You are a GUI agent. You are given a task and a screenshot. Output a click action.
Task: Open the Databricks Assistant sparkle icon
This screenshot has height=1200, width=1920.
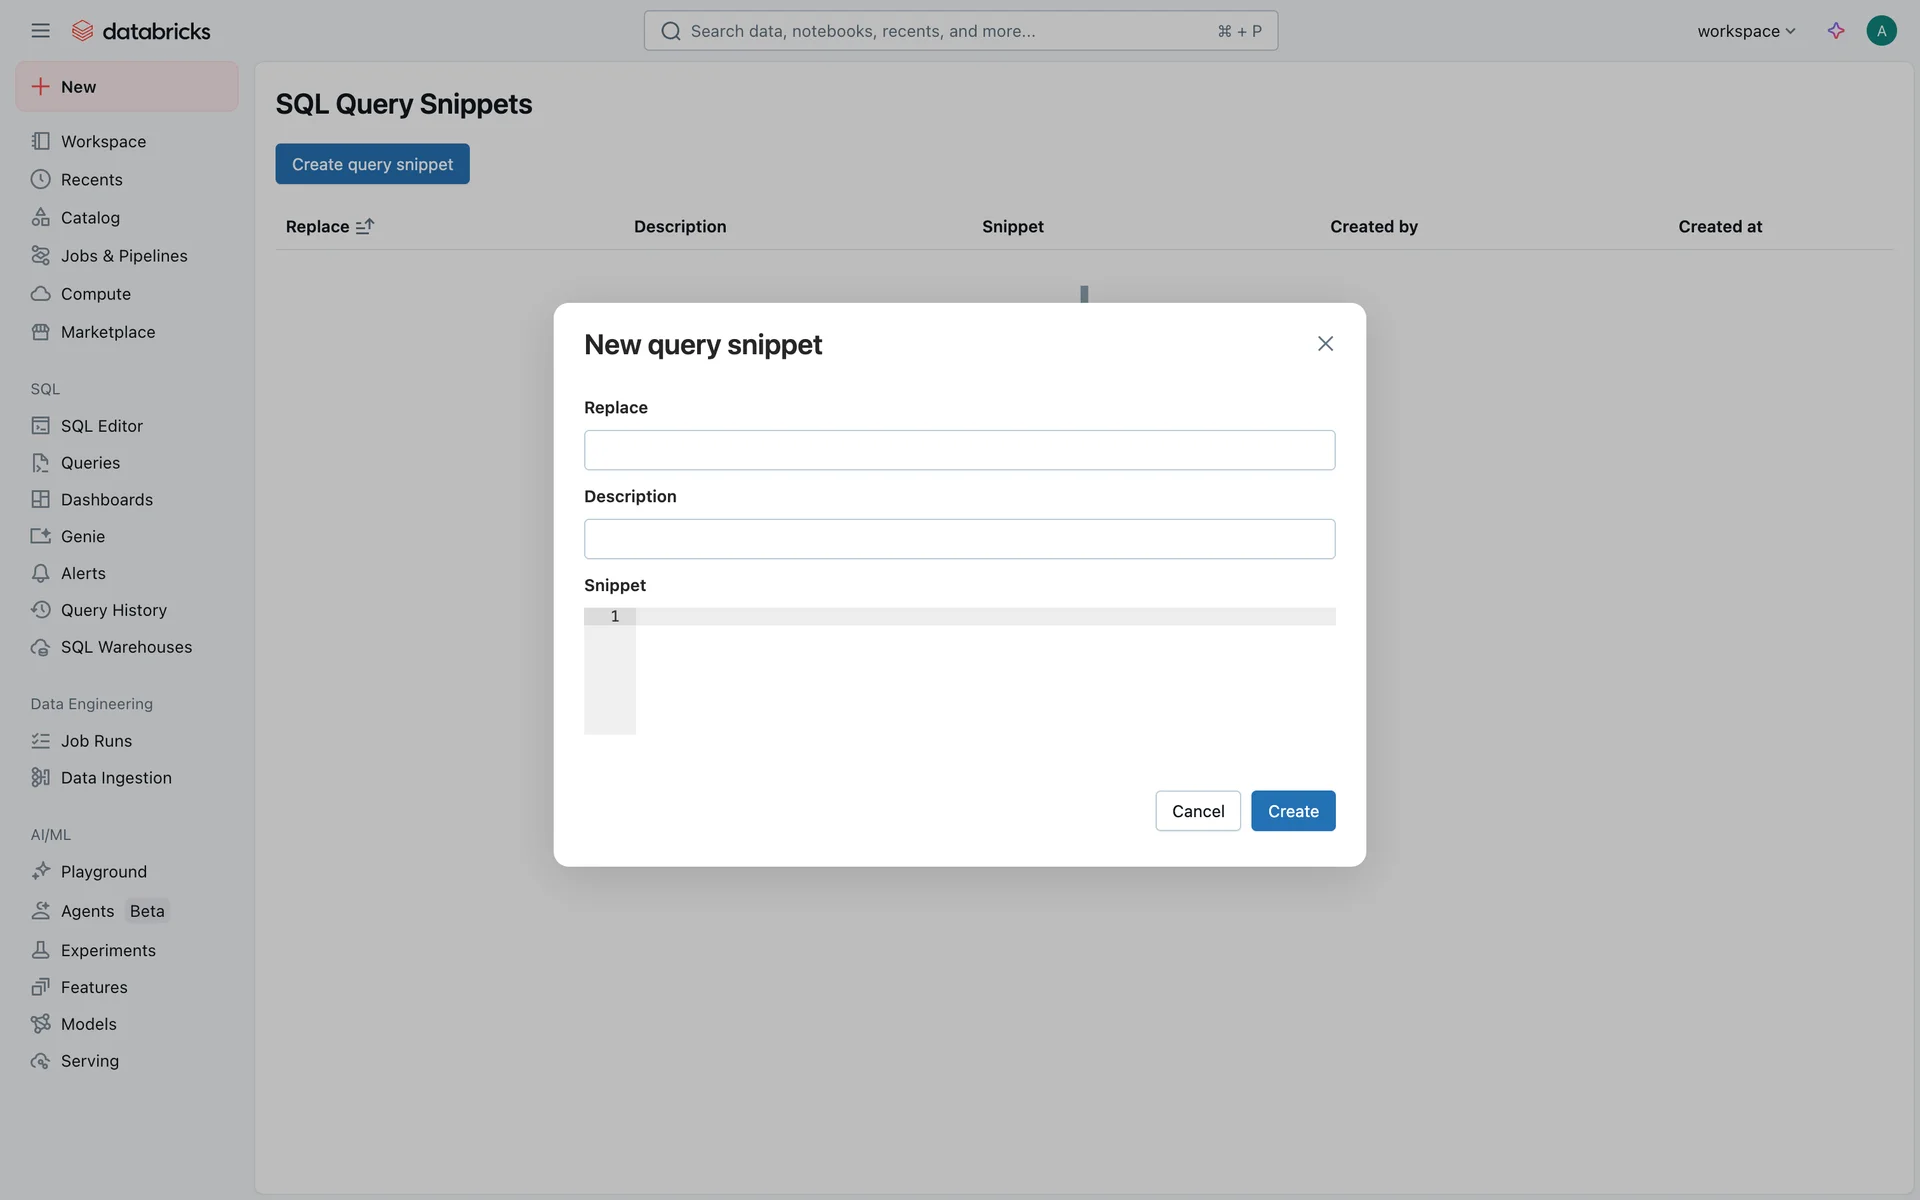[x=1836, y=31]
